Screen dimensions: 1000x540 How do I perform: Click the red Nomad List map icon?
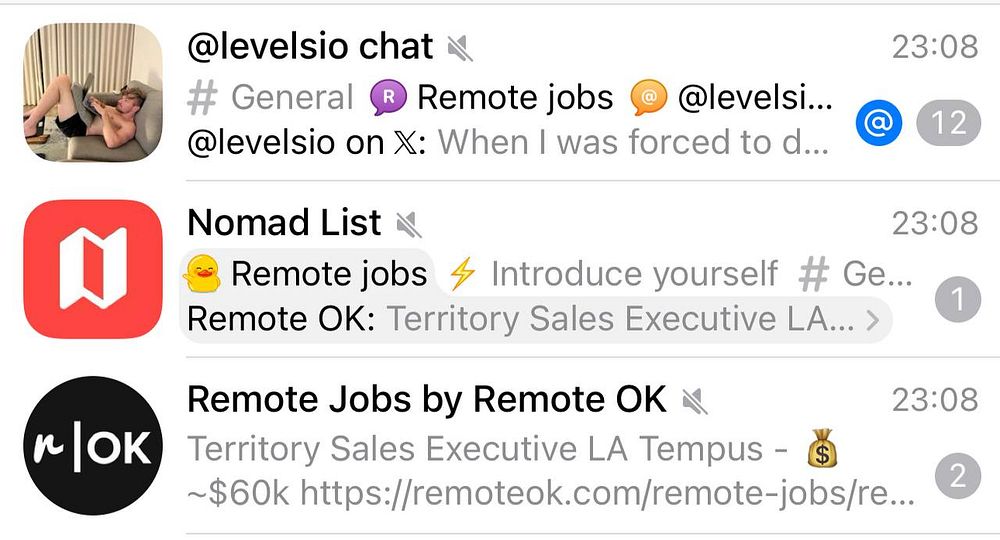point(92,269)
